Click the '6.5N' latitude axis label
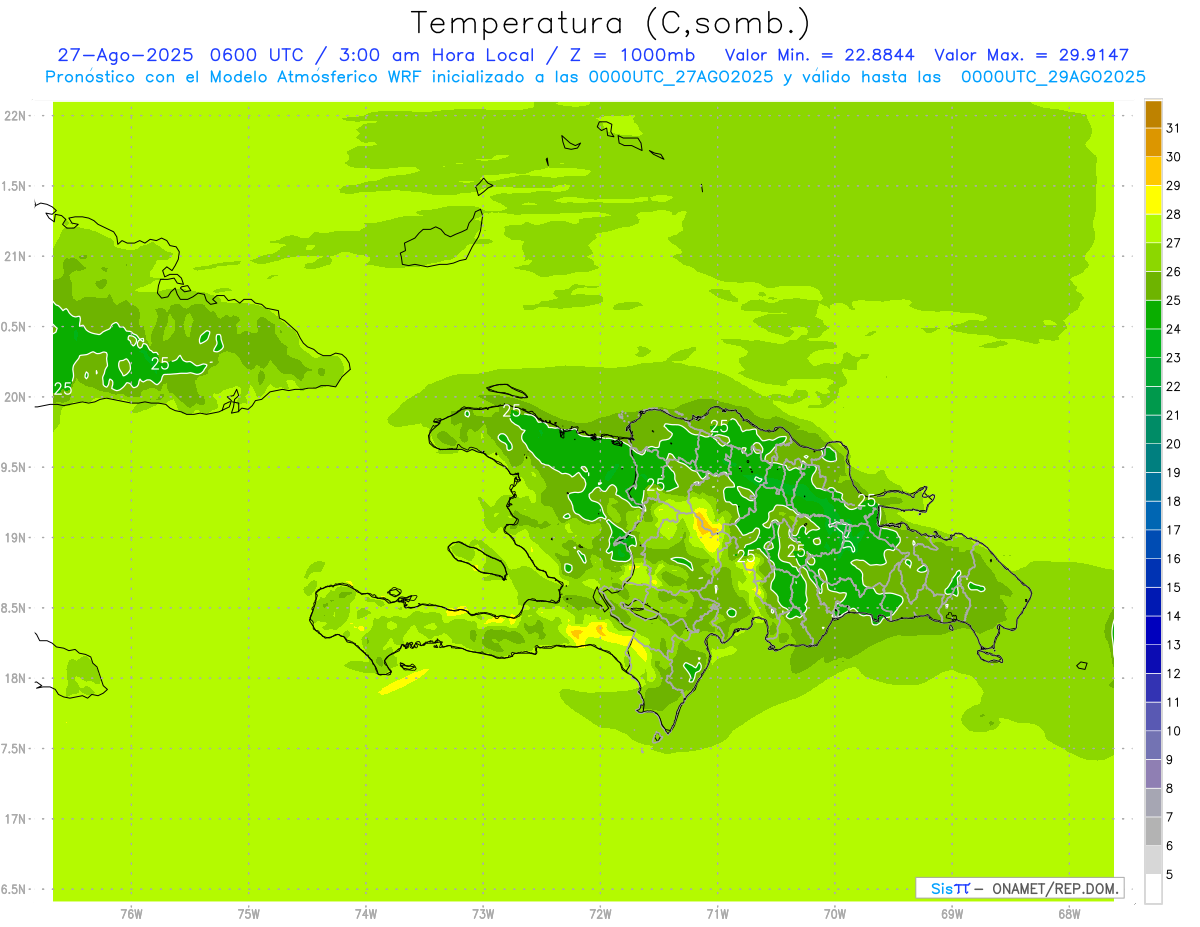 [13, 890]
